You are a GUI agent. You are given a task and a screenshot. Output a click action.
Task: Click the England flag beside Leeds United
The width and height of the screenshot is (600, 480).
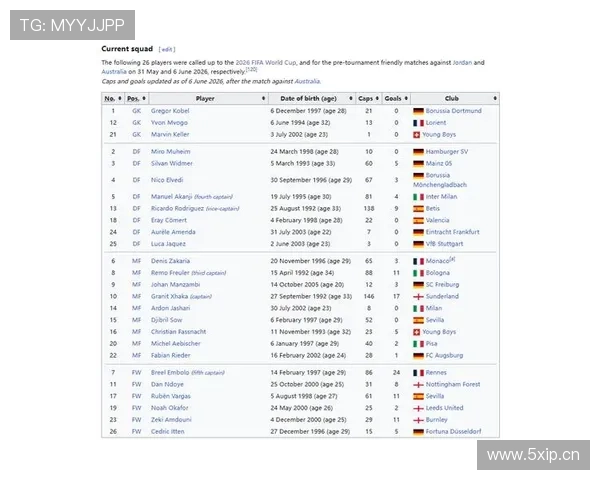418,408
